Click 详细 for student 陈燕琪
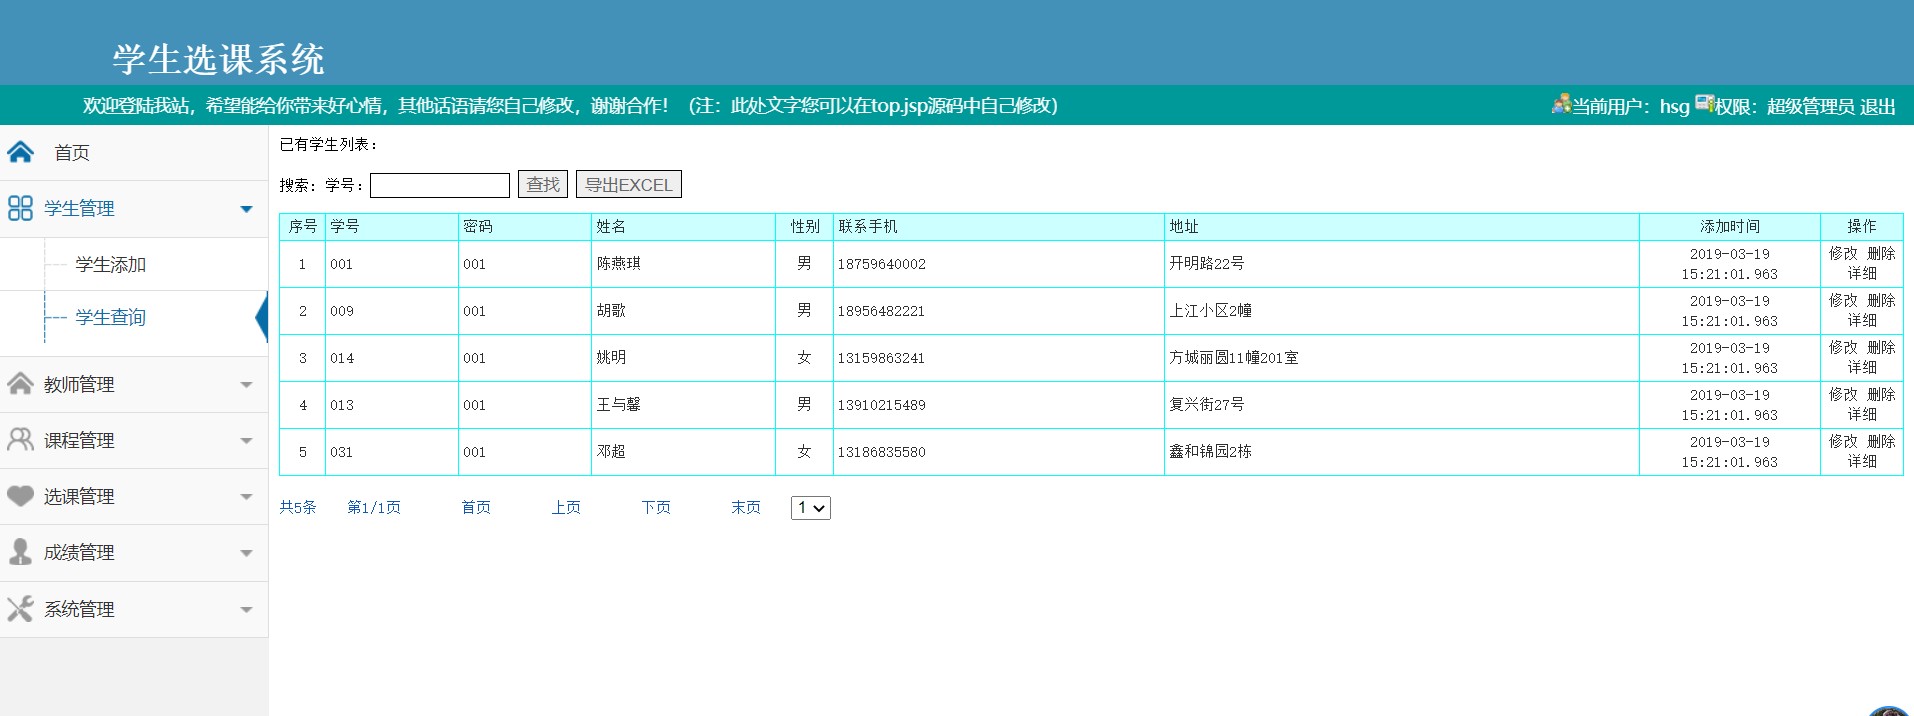This screenshot has width=1914, height=716. (x=1862, y=274)
